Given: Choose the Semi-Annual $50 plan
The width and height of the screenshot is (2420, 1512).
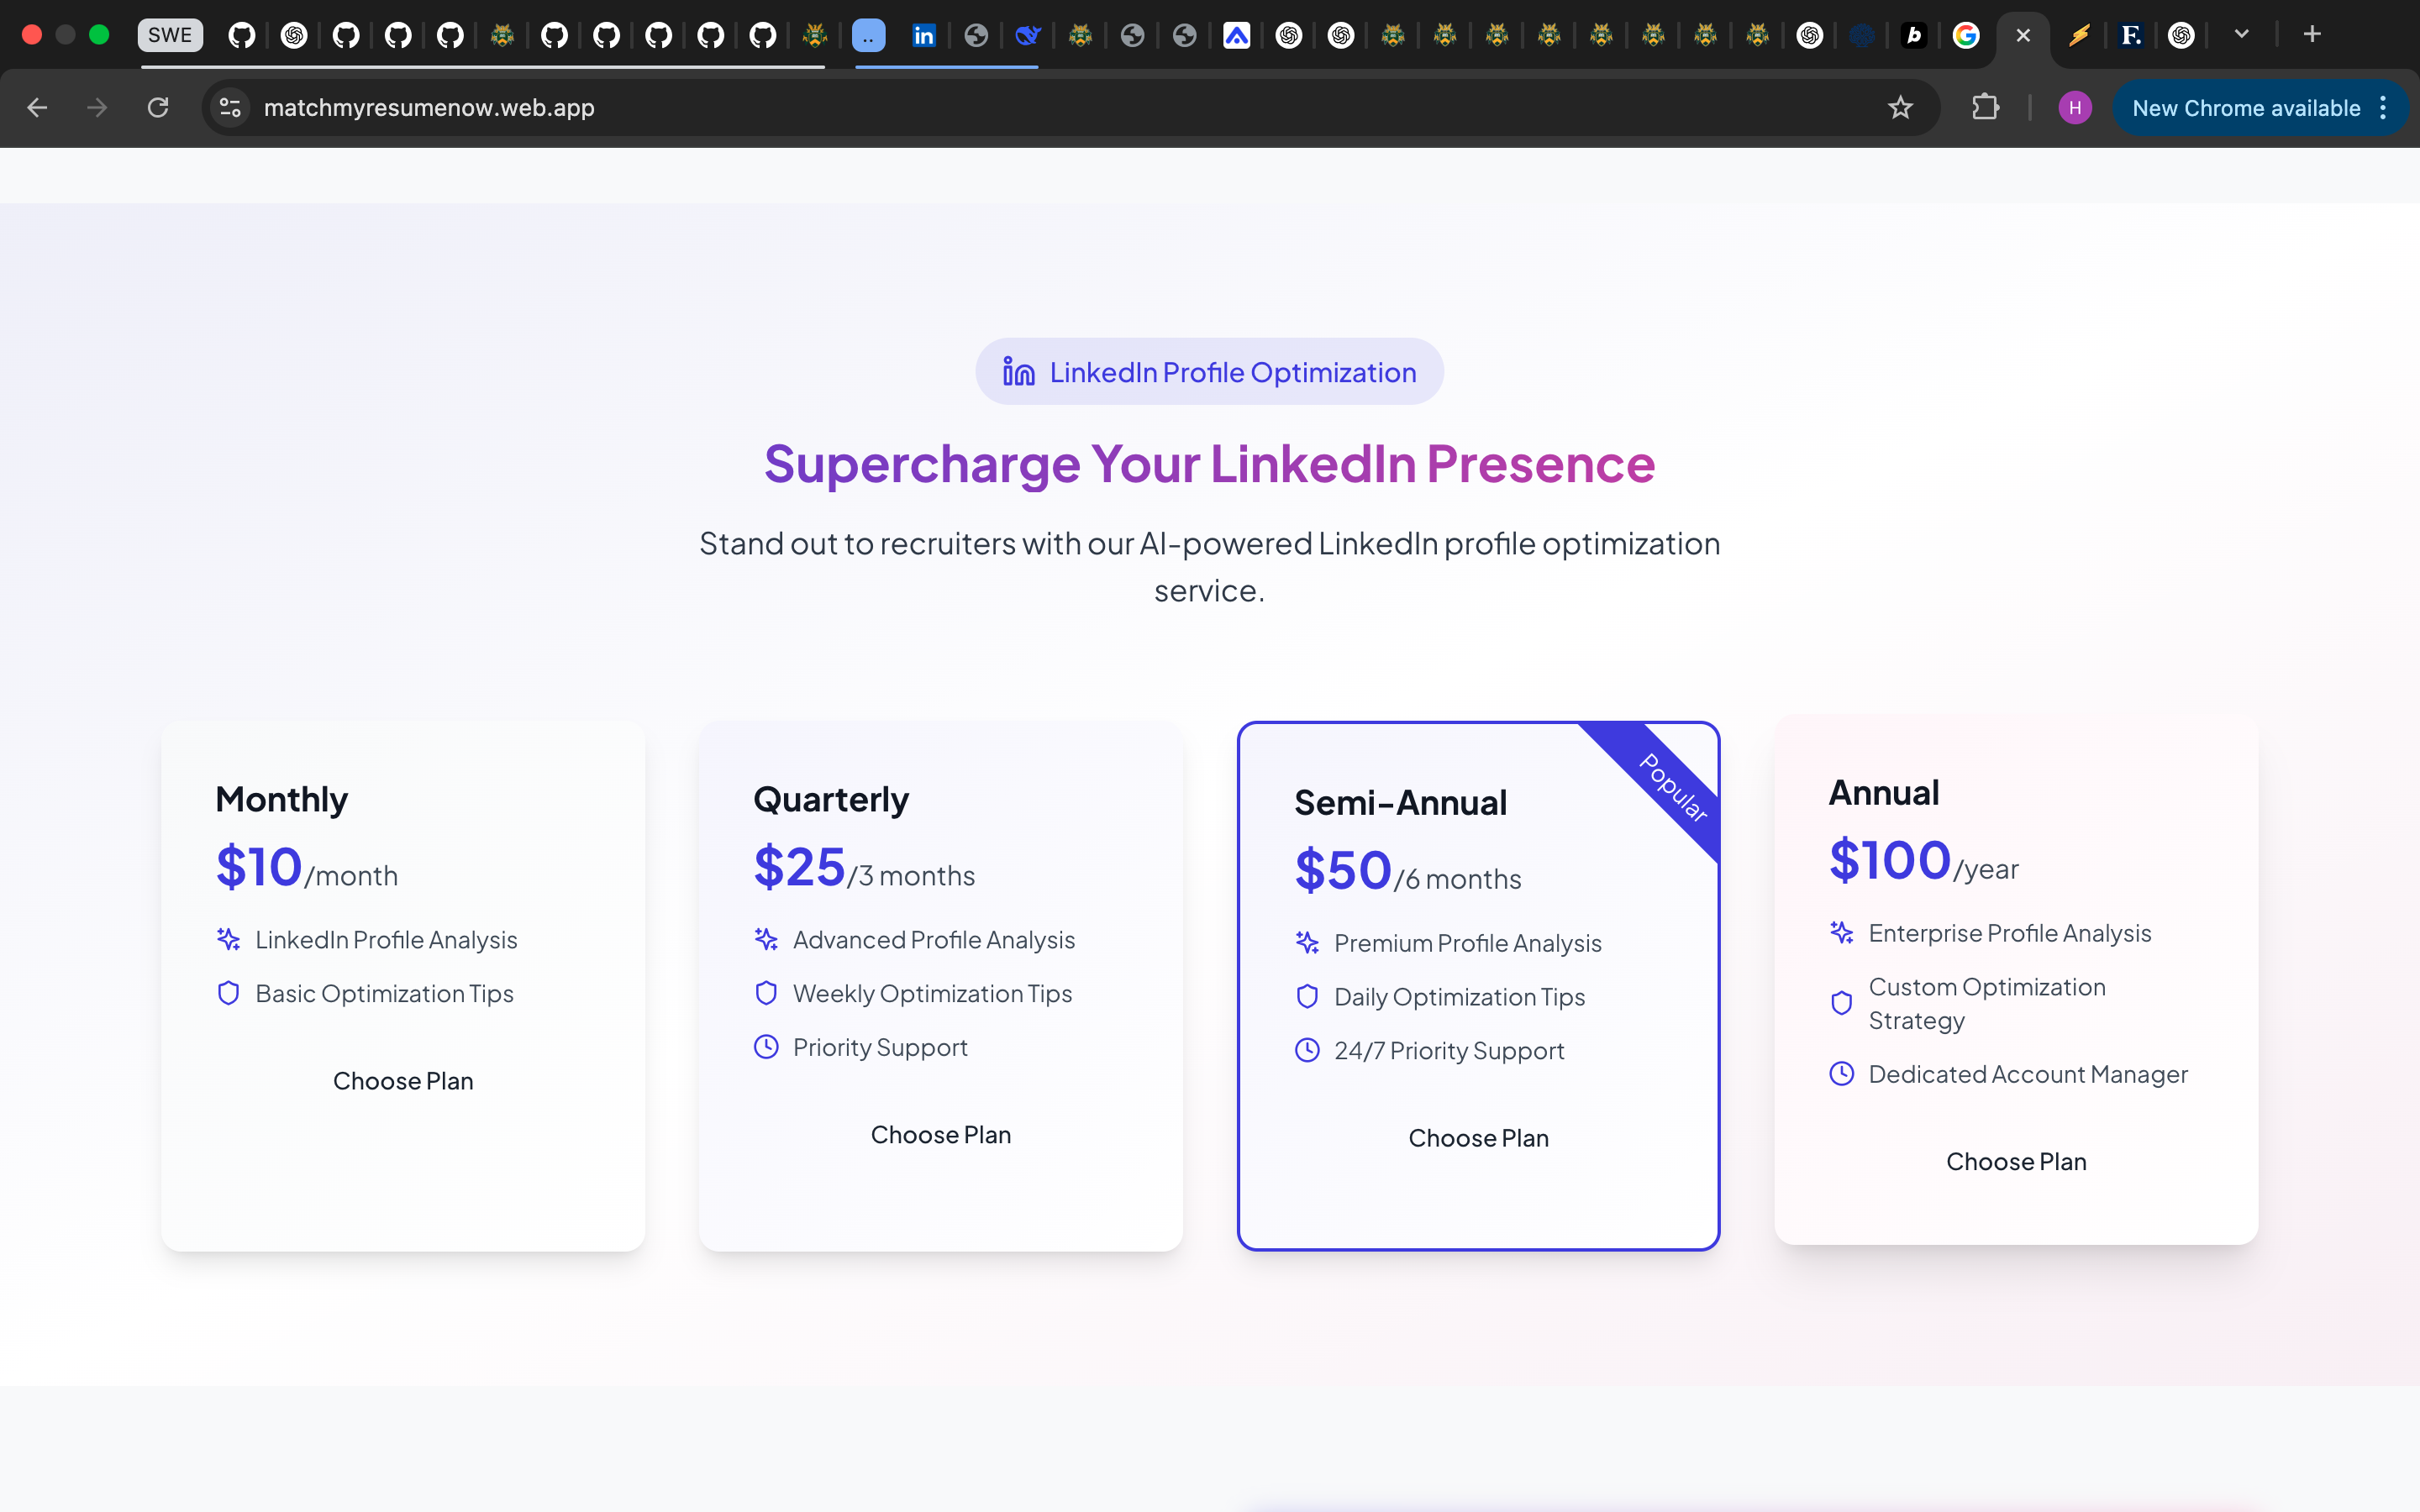Looking at the screenshot, I should (1478, 1138).
